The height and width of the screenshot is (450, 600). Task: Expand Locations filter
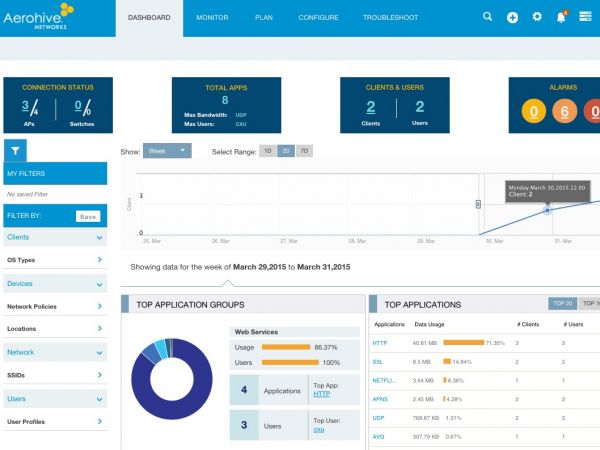pos(55,329)
